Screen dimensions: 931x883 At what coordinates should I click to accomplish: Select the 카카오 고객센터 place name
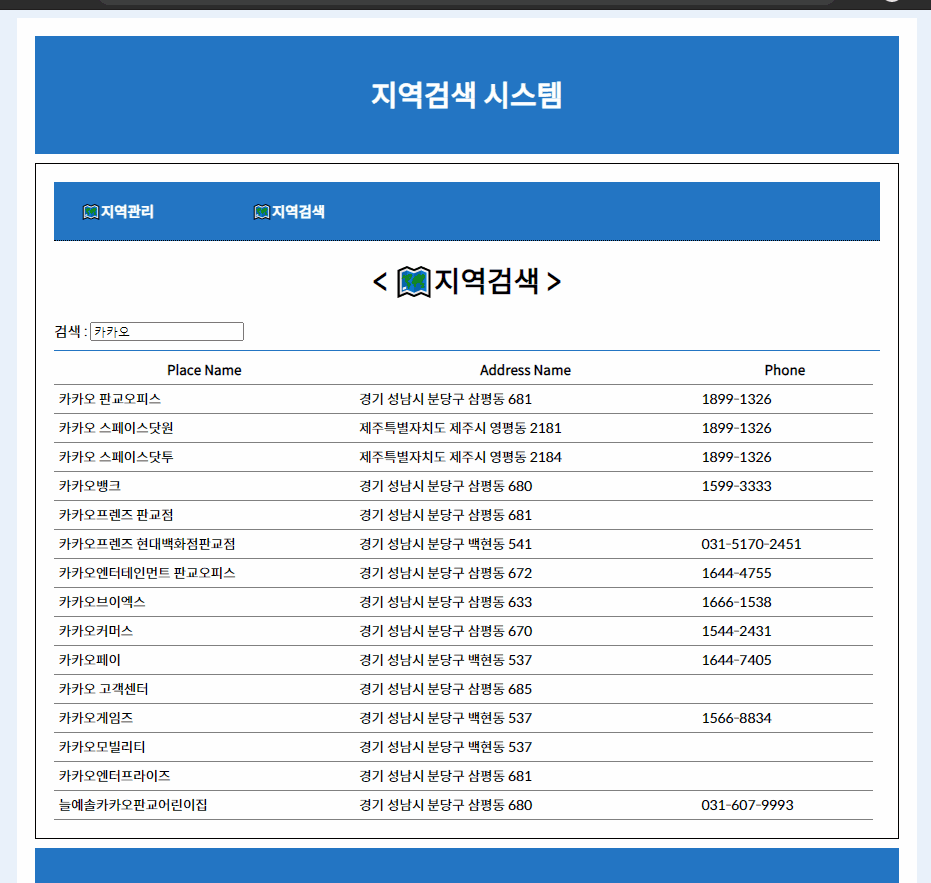click(103, 689)
